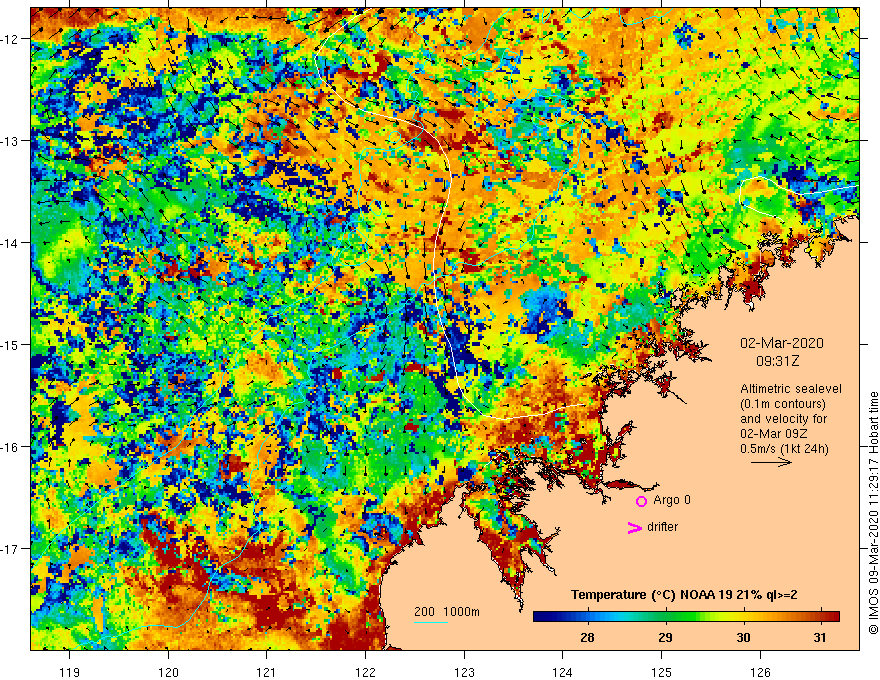Click the '02-Mar 09Z' caption line
880x680 pixels.
pyautogui.click(x=774, y=434)
